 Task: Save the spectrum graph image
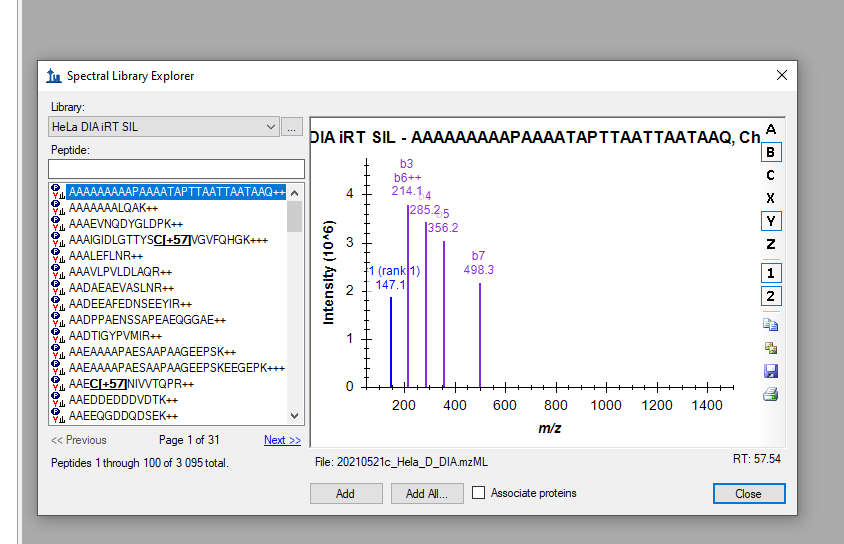tap(771, 371)
